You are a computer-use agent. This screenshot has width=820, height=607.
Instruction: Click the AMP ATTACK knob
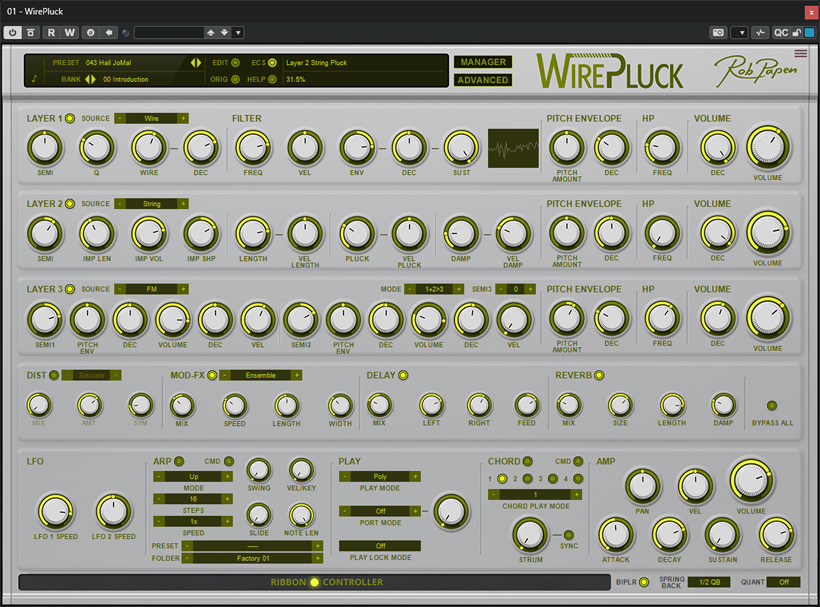(616, 535)
